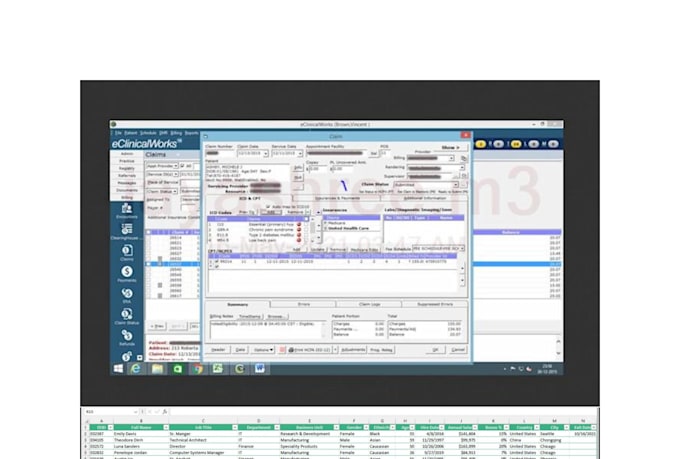
Task: Click the Billing Notes text area
Action: click(266, 329)
